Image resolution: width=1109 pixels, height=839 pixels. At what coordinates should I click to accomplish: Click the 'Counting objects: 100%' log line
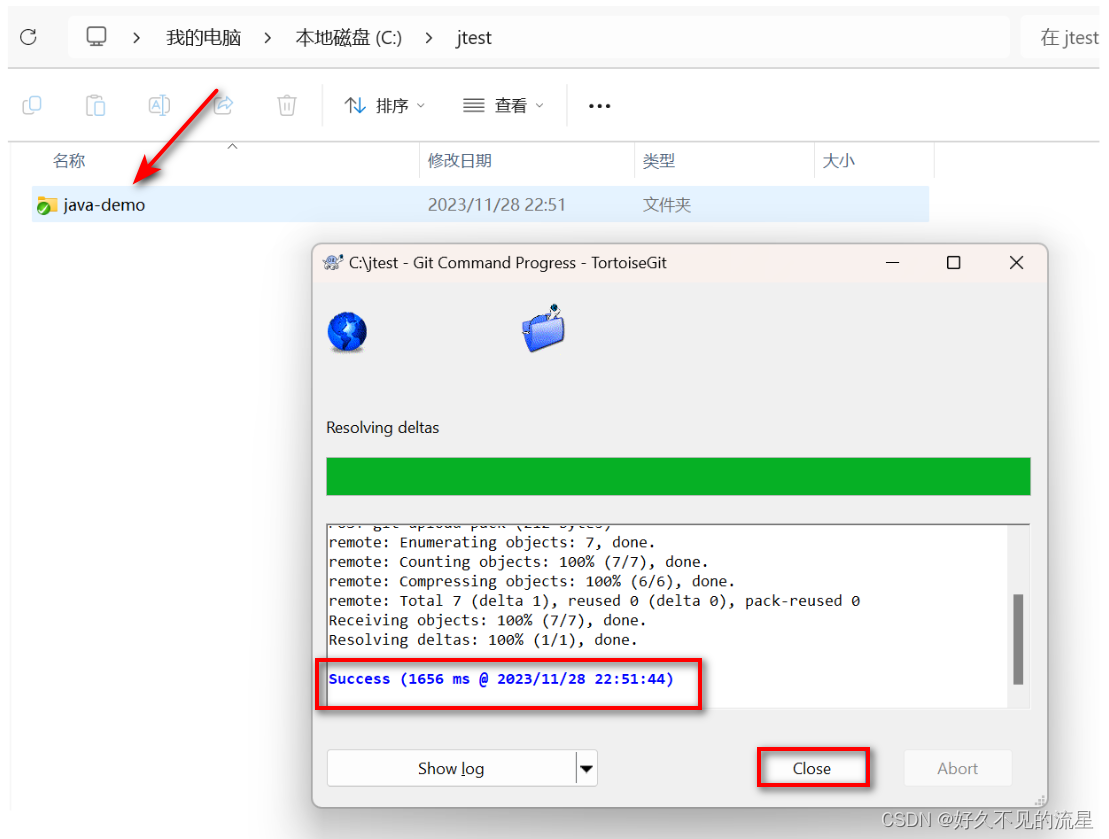pyautogui.click(x=518, y=562)
